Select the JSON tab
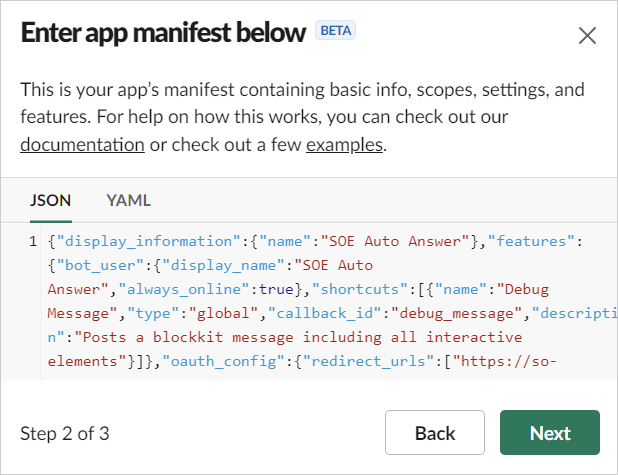618x475 pixels. click(50, 200)
